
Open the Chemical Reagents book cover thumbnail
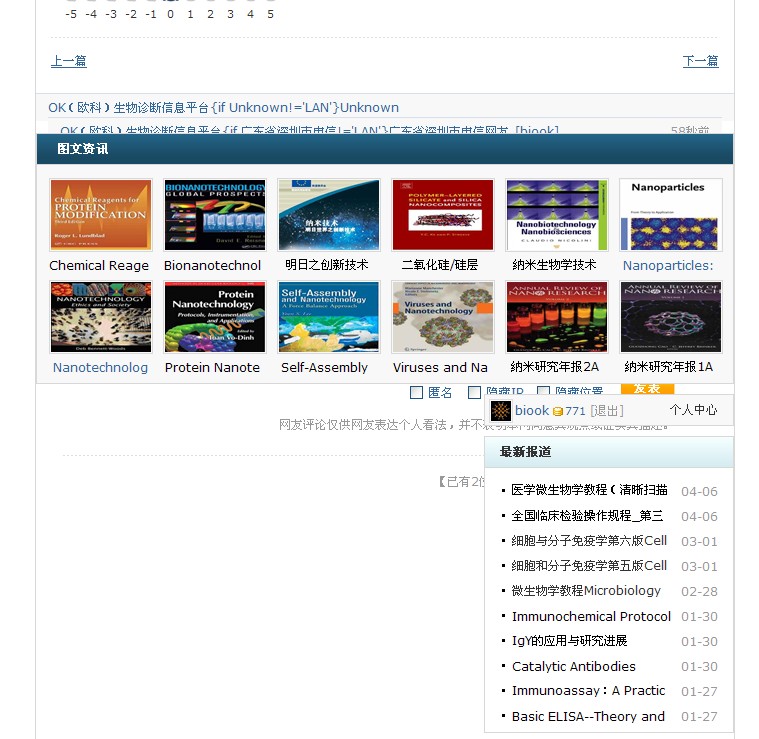[101, 215]
